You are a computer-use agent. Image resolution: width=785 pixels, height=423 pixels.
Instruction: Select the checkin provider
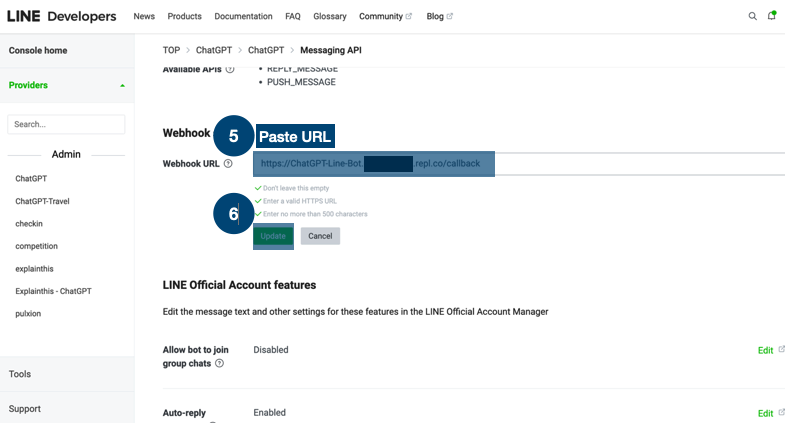pos(29,224)
